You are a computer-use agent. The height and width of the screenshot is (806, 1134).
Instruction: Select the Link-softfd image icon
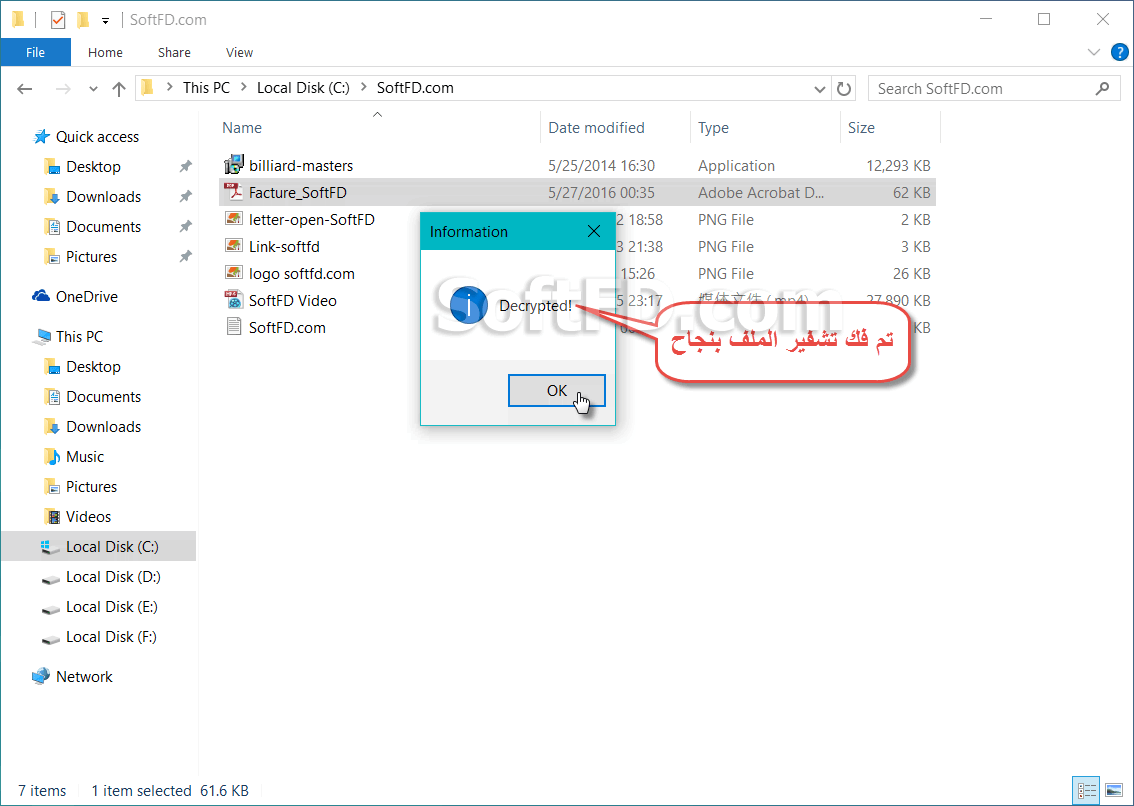[x=234, y=246]
